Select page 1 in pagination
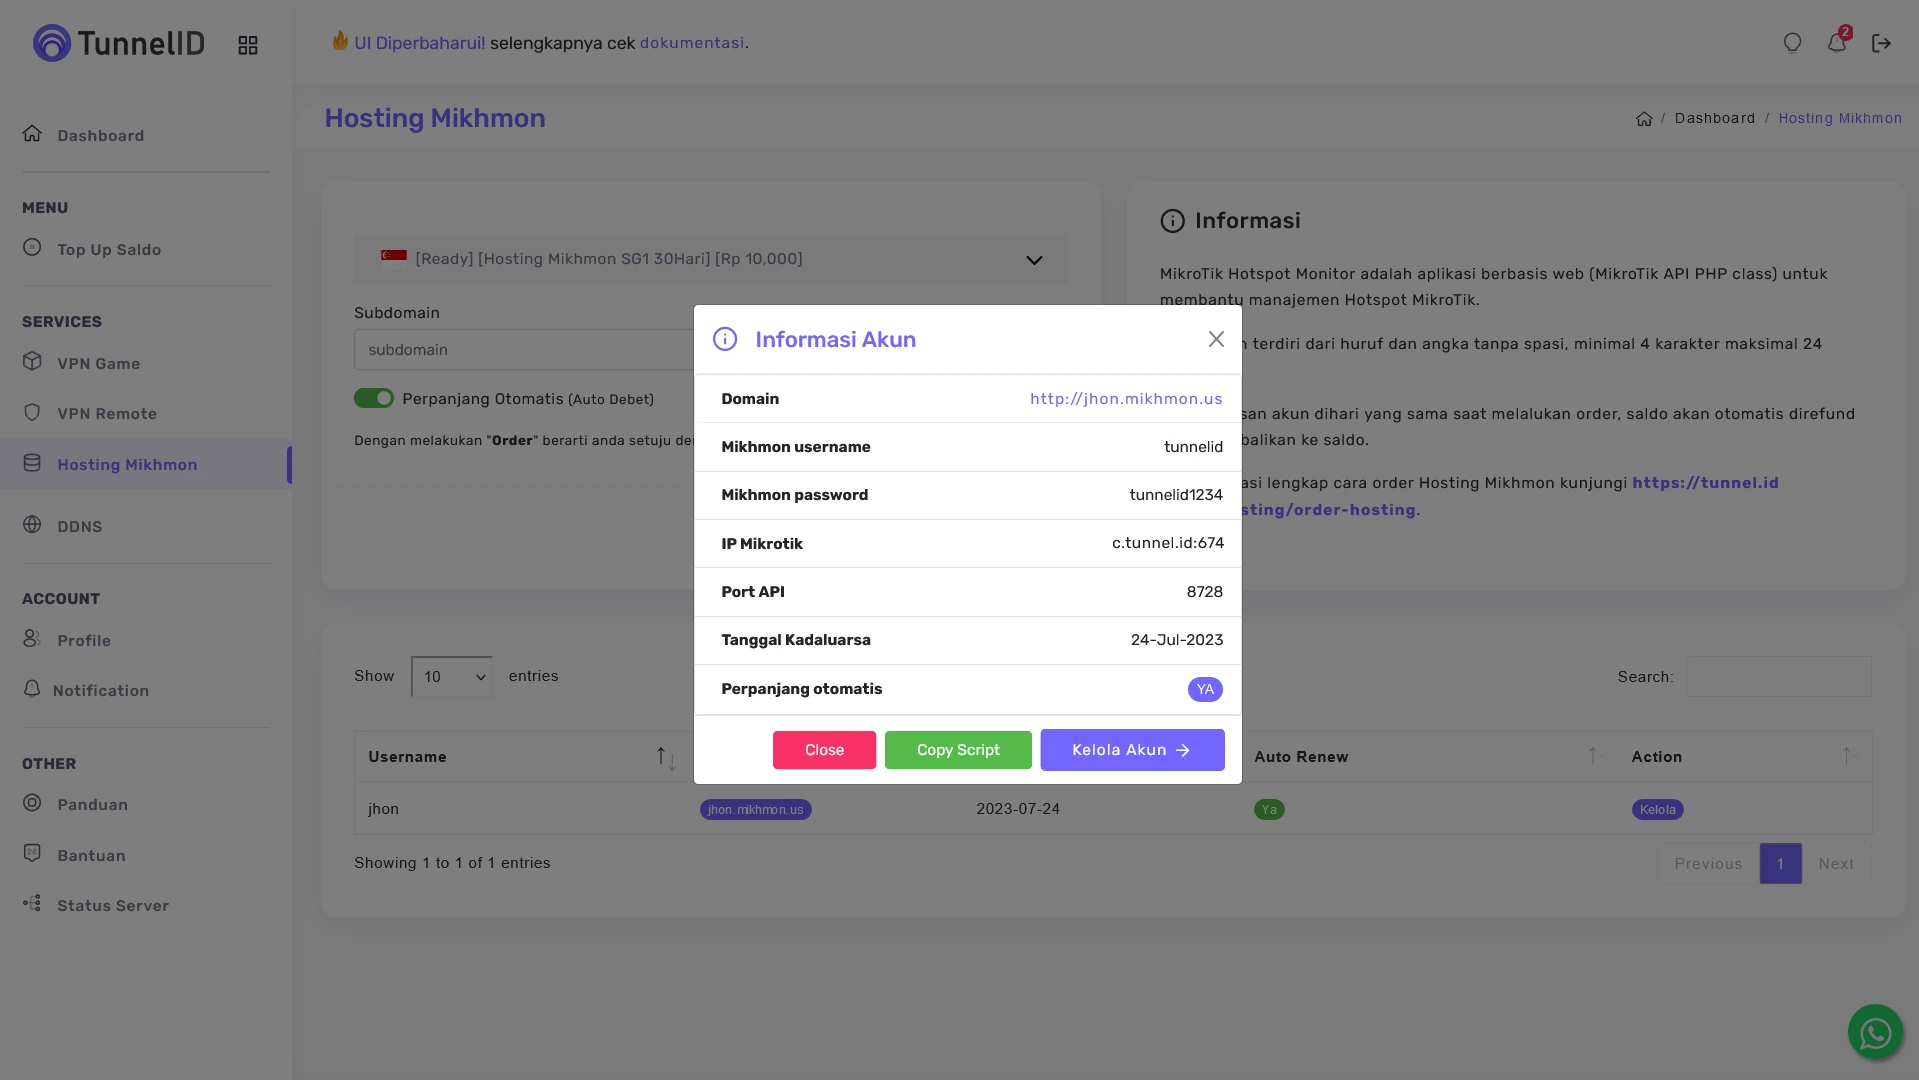The width and height of the screenshot is (1919, 1080). [1780, 864]
